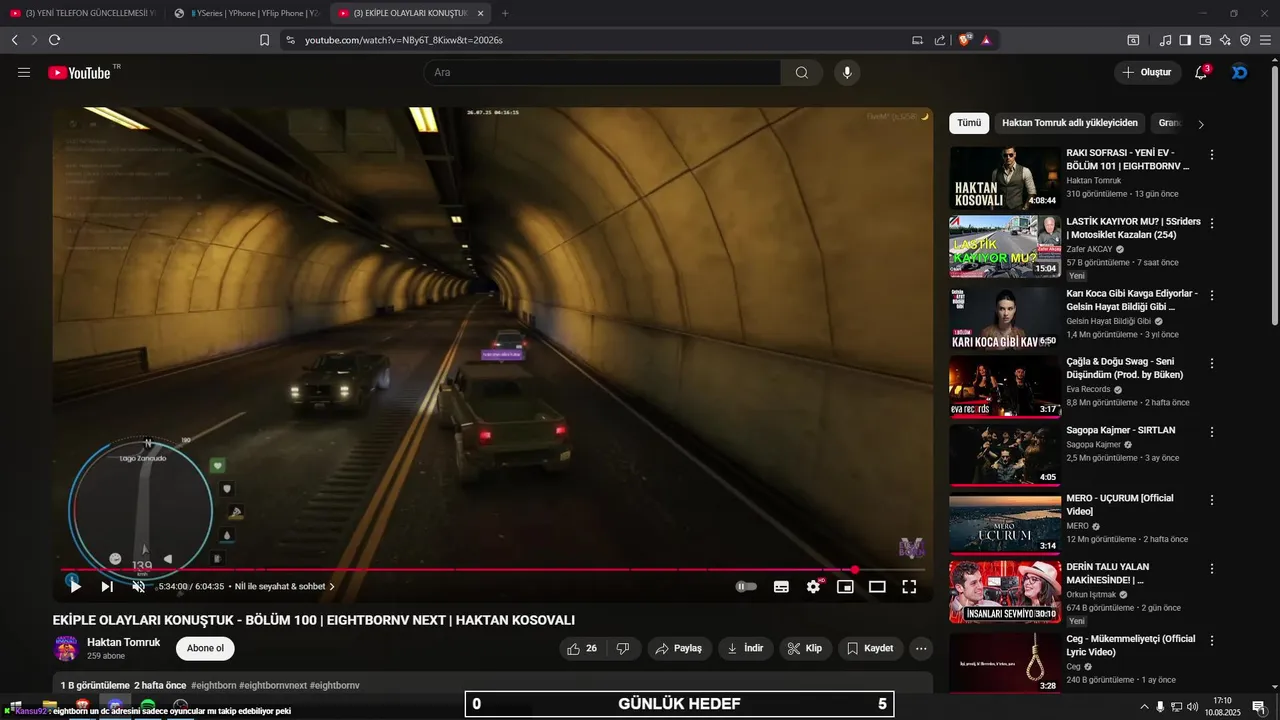Screen dimensions: 1280x720
Task: Open Brave Shields lion icon
Action: pyautogui.click(x=965, y=40)
